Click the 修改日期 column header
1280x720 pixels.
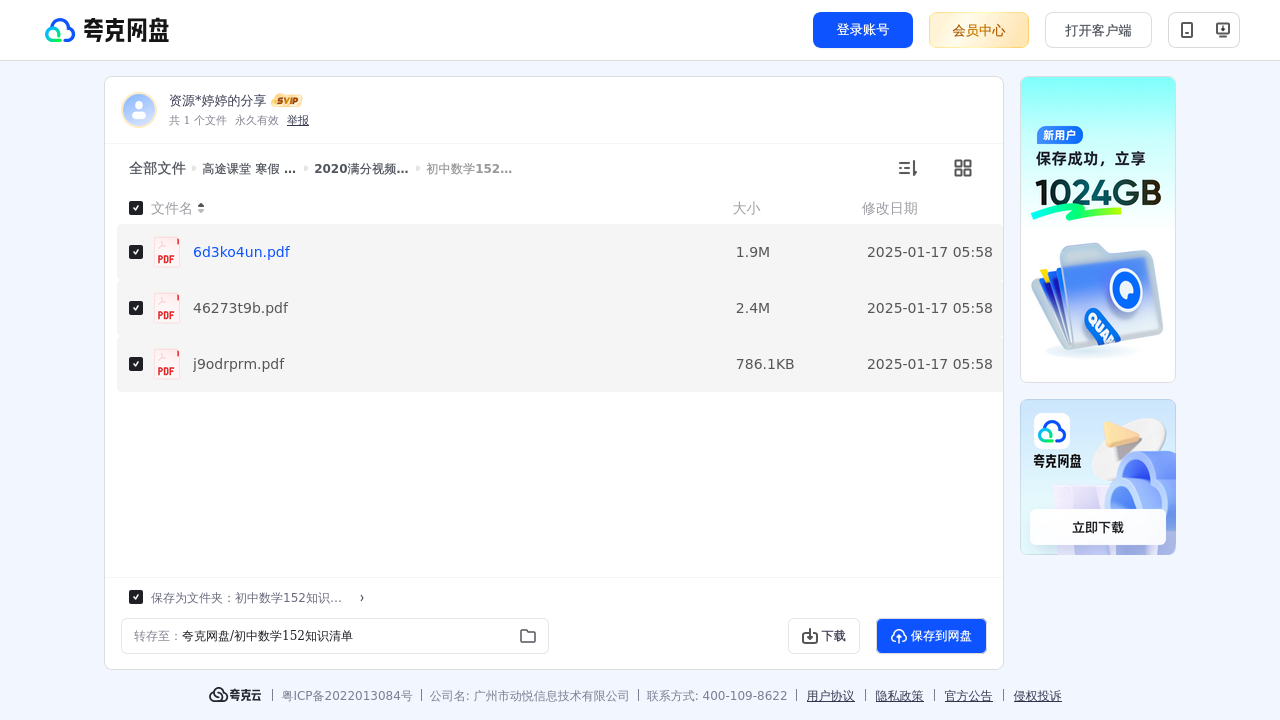890,208
